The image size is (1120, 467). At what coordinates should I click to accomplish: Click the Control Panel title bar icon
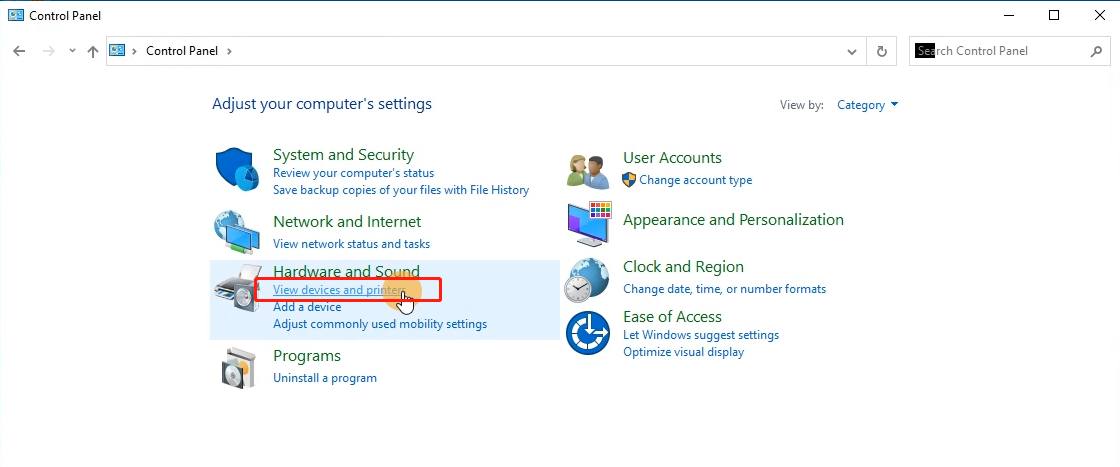(15, 15)
